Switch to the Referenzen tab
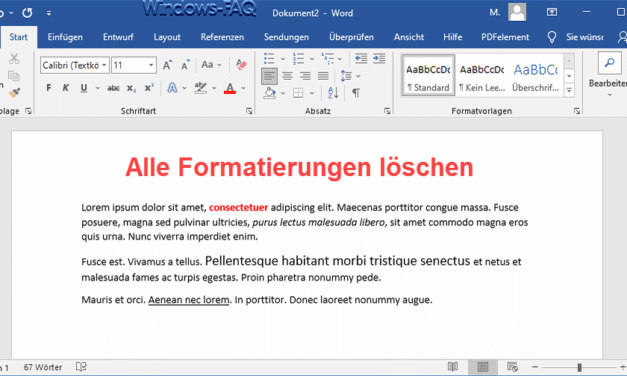Viewport: 627px width, 376px height. tap(222, 37)
